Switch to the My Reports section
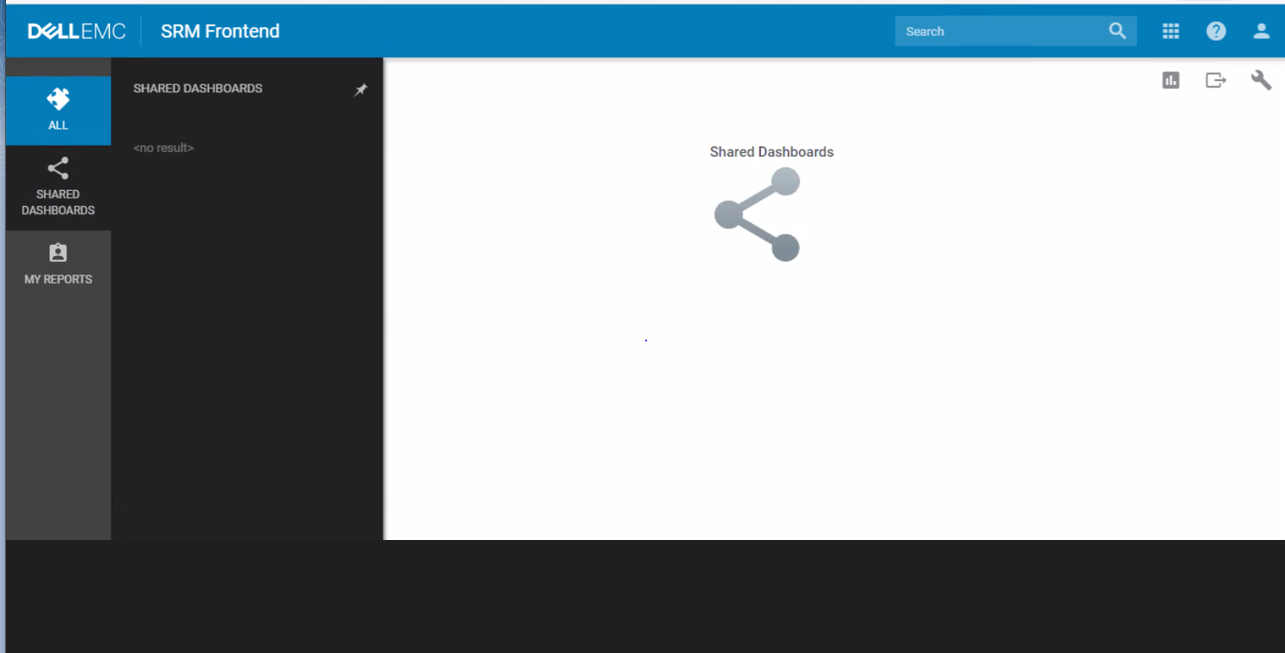This screenshot has height=653, width=1285. pyautogui.click(x=57, y=278)
